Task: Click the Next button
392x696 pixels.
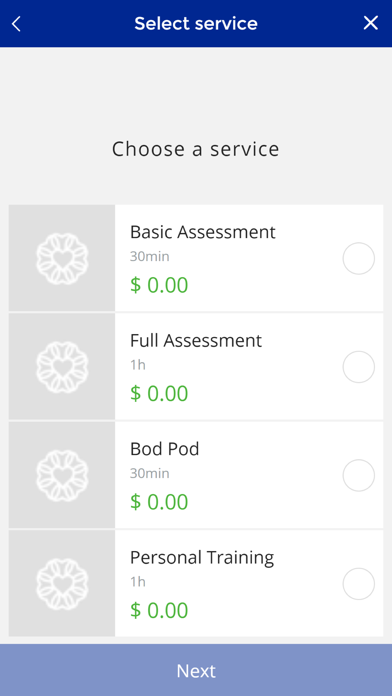Action: (196, 670)
